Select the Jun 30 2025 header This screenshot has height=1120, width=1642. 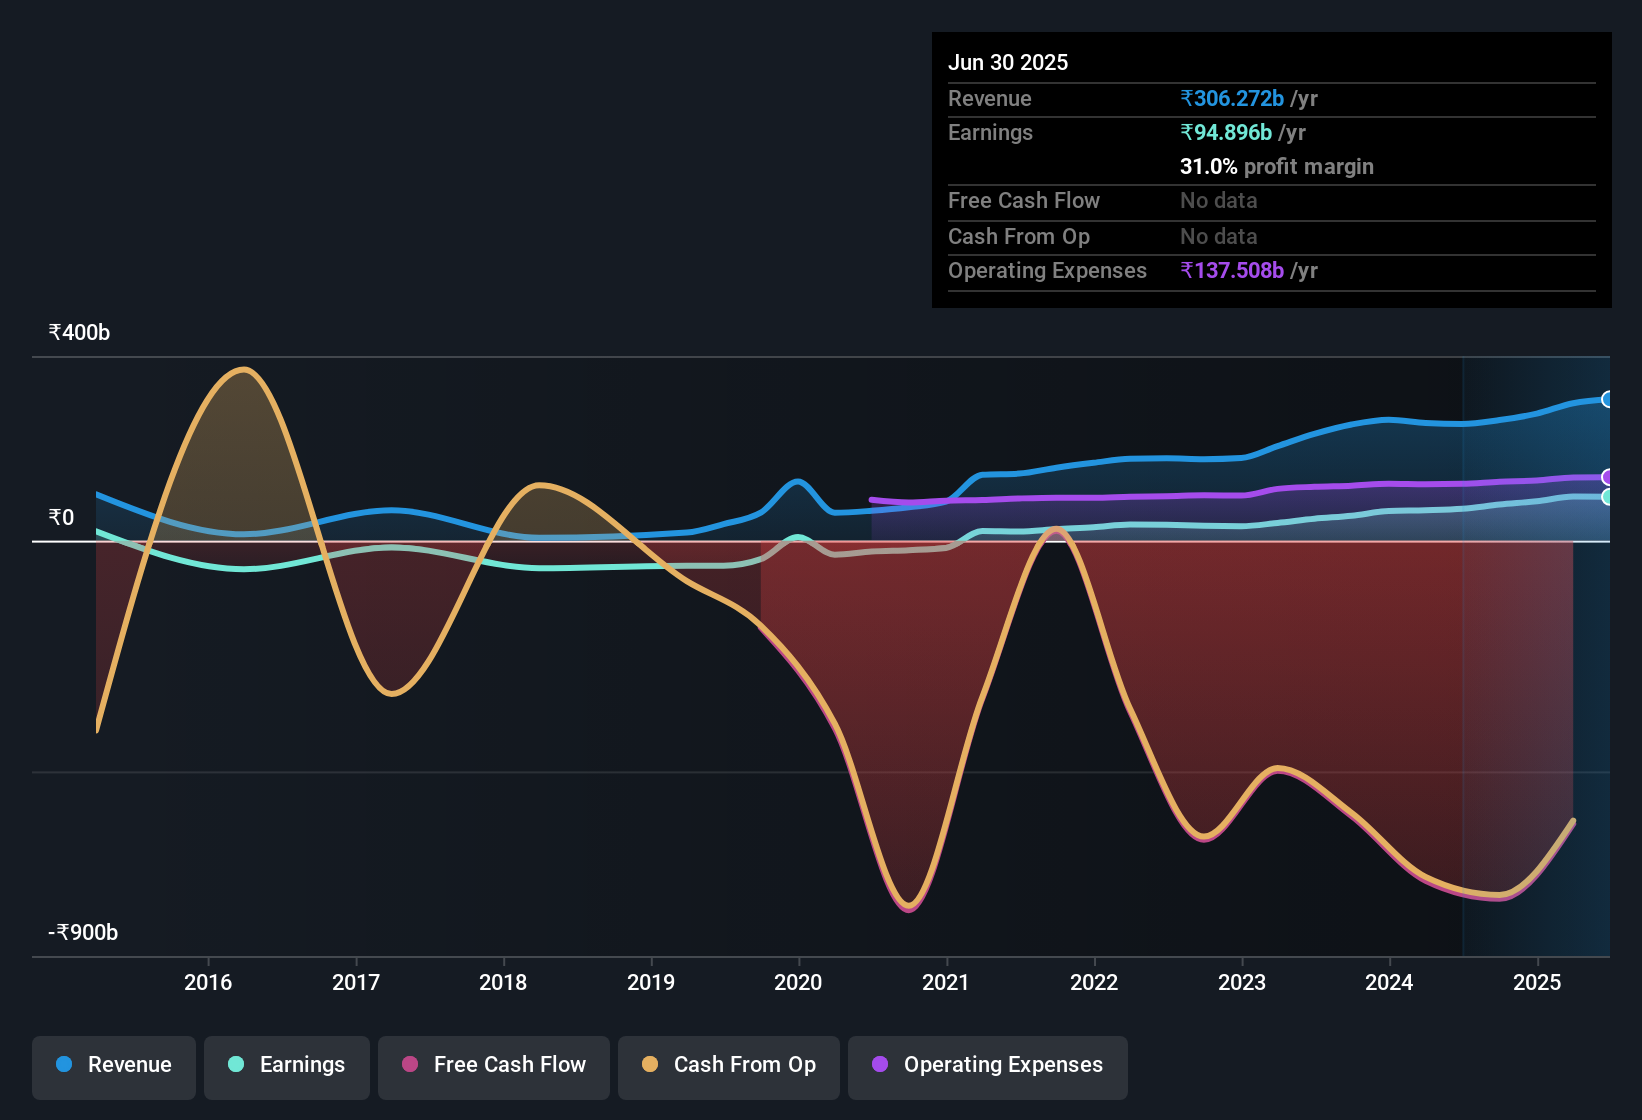[x=1009, y=62]
